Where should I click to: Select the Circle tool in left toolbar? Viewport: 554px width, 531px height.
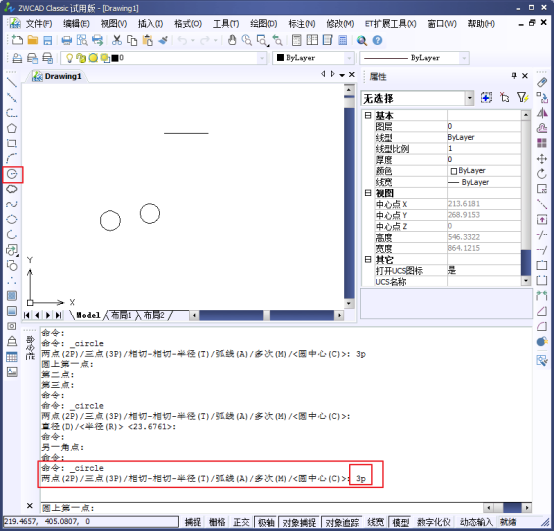tap(12, 174)
